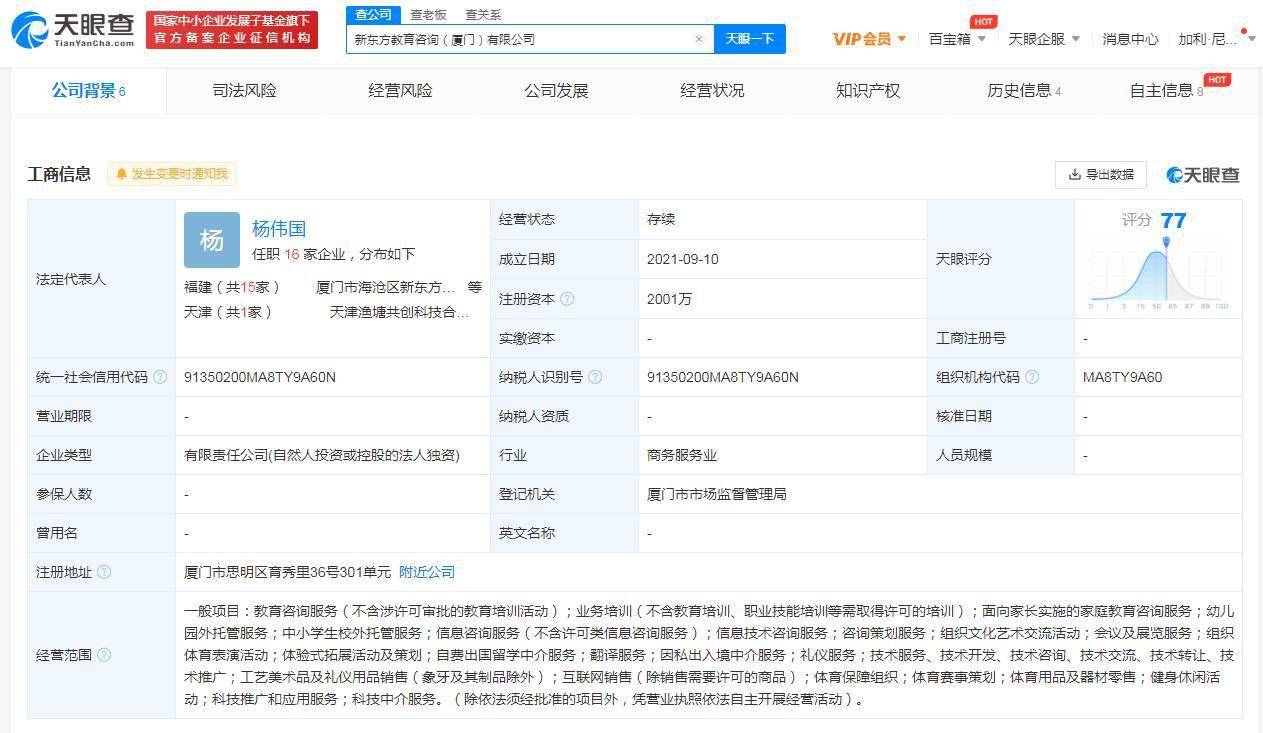Click the 国家中小企业发展子基金旗下 red banner

[231, 30]
